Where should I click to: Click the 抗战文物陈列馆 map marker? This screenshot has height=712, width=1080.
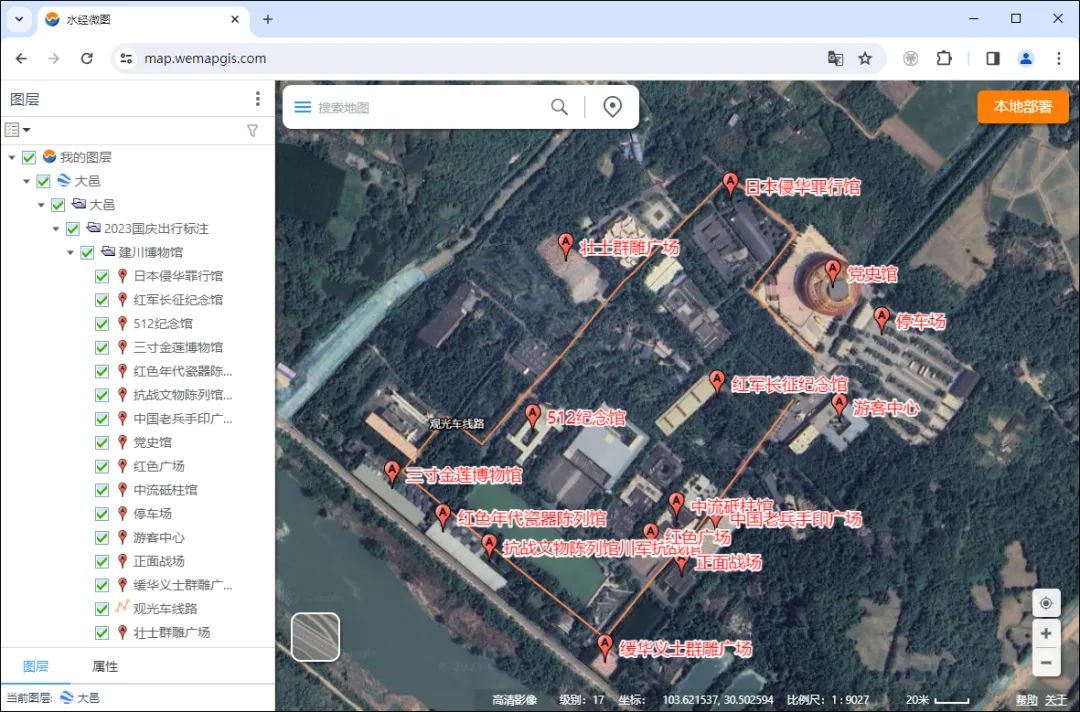click(x=489, y=545)
